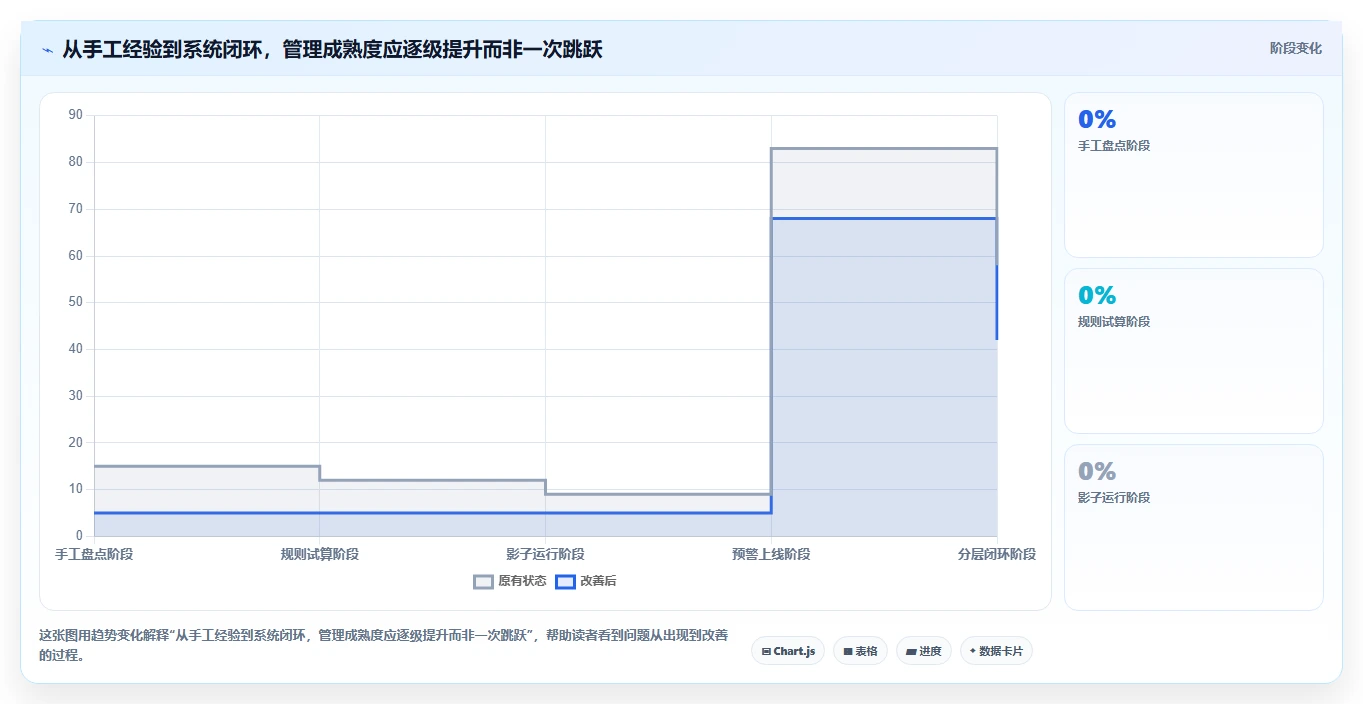Click the lightning icon beside the title
The height and width of the screenshot is (704, 1363).
[47, 49]
